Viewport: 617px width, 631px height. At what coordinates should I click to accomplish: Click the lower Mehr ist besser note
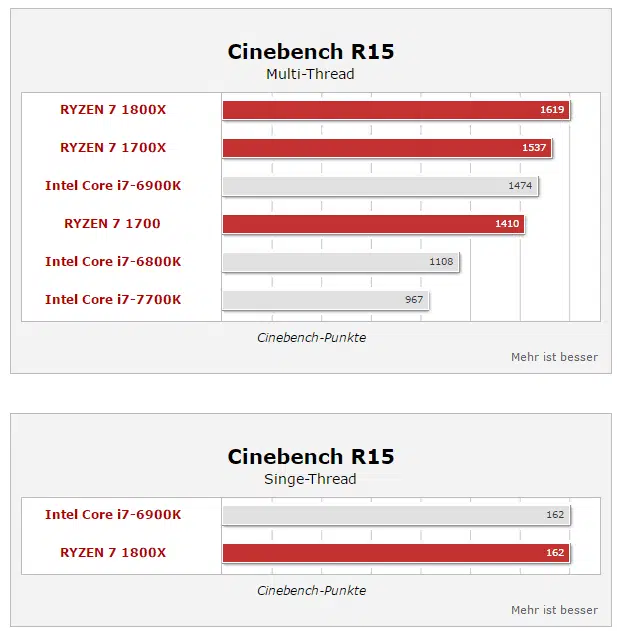click(554, 610)
